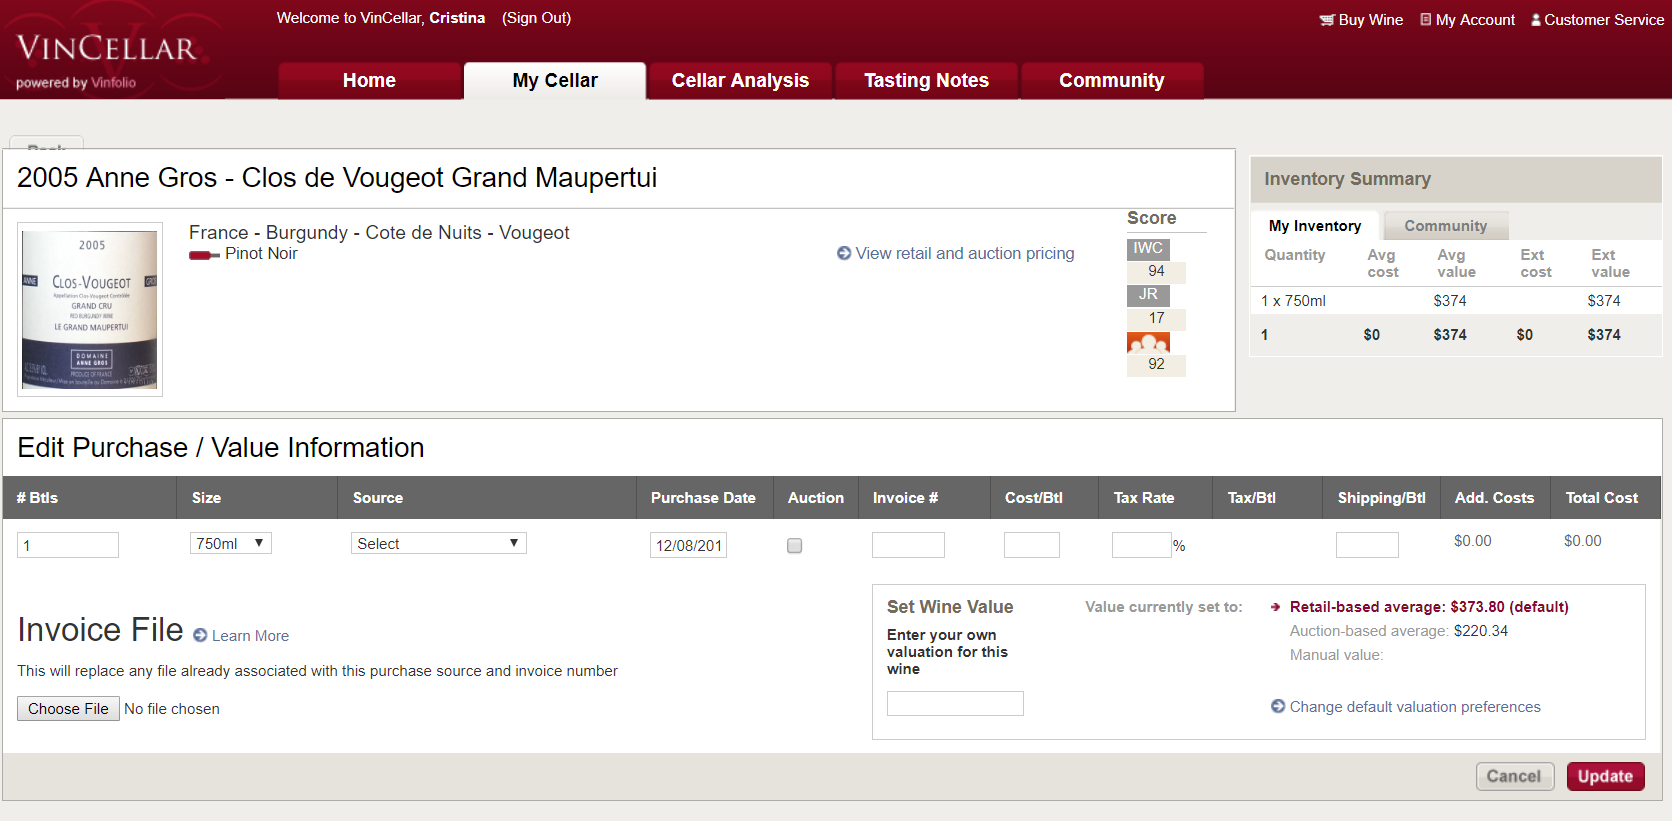Click arrow icon beside Change default valuation preferences
The width and height of the screenshot is (1672, 821).
(x=1278, y=706)
